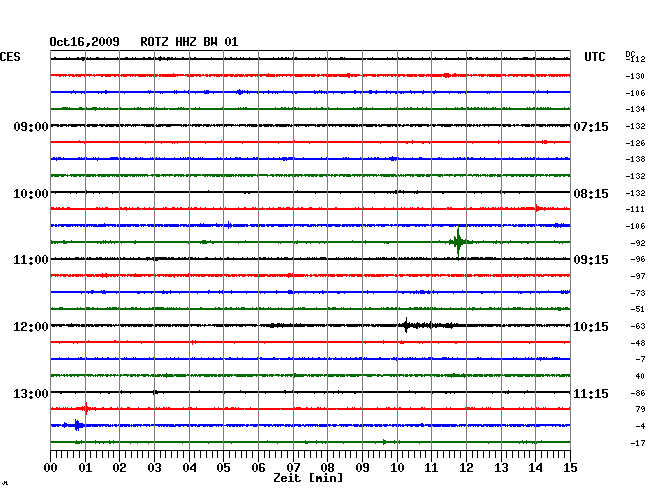The height and width of the screenshot is (494, 650).
Task: Click the DC value -92
Action: point(638,243)
